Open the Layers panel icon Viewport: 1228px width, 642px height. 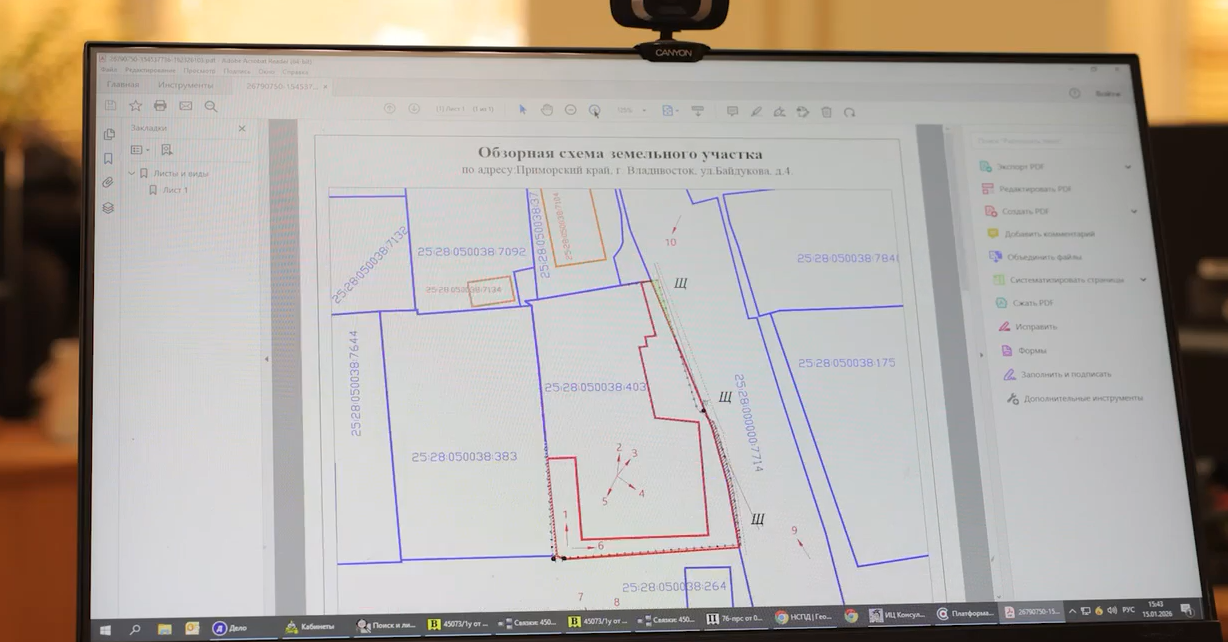[108, 208]
